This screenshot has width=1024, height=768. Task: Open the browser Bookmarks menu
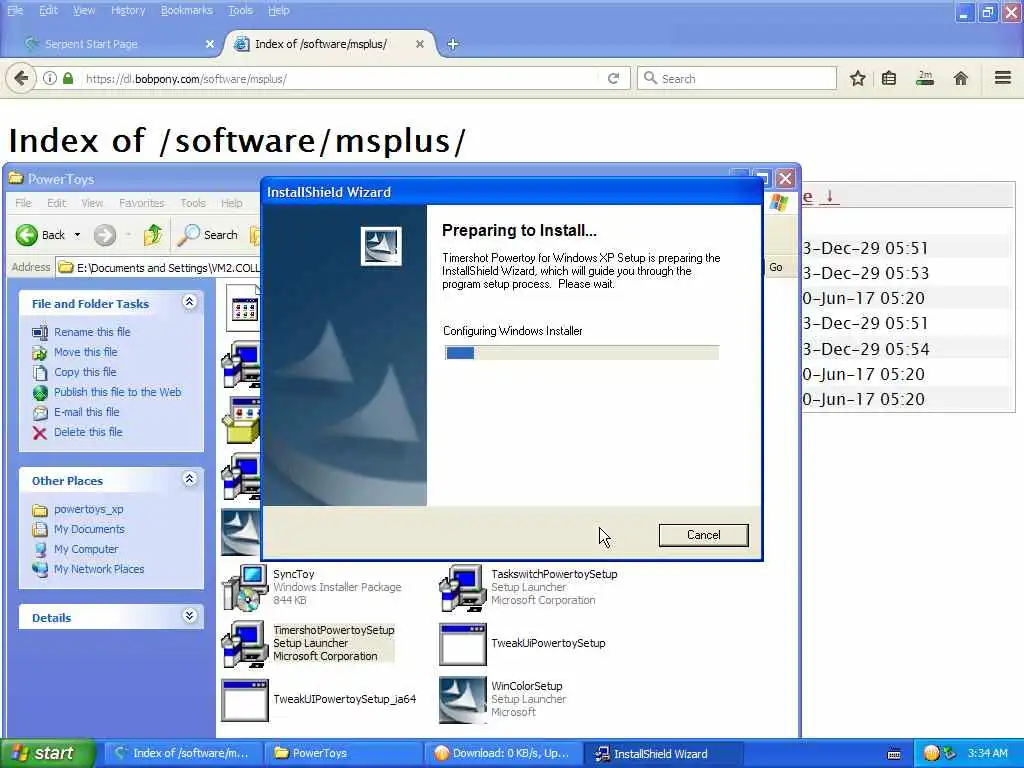coord(187,10)
